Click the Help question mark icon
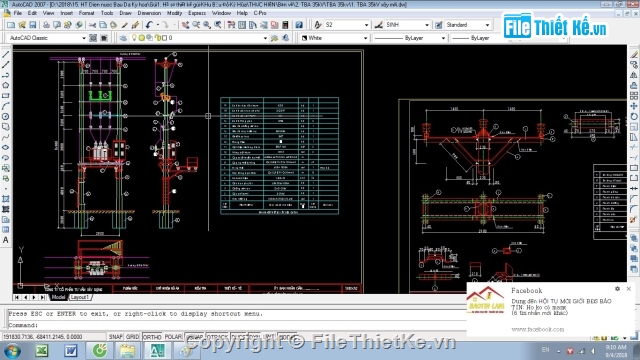640x360 pixels. coord(299,25)
